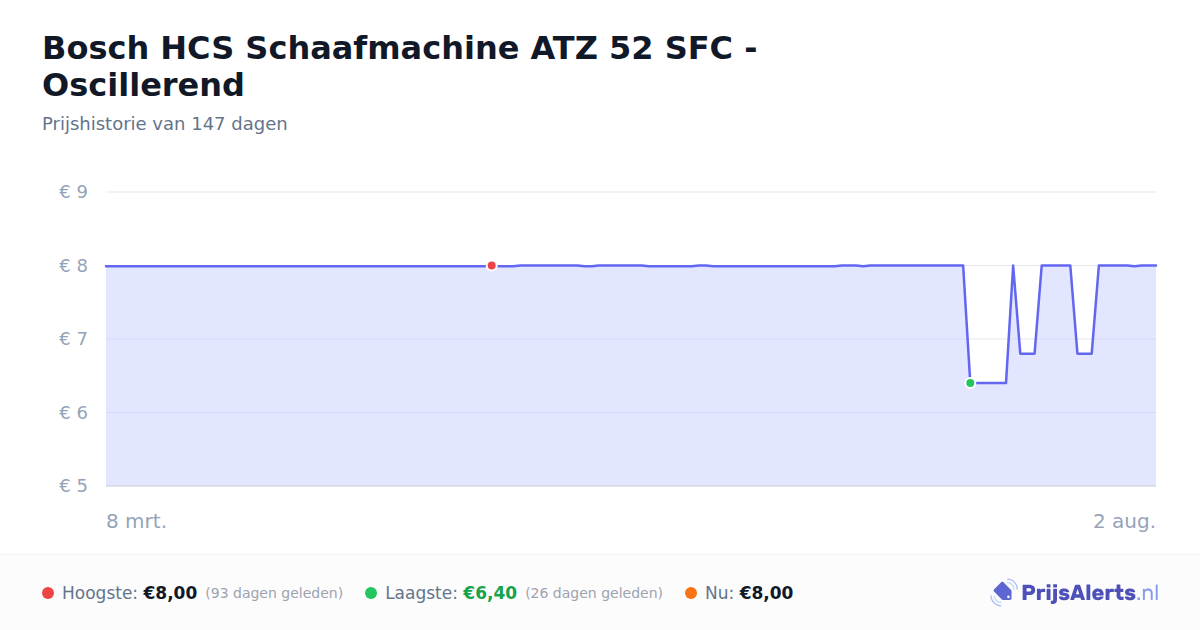The image size is (1200, 630).
Task: Click the 26 dagen geleden note
Action: (594, 593)
